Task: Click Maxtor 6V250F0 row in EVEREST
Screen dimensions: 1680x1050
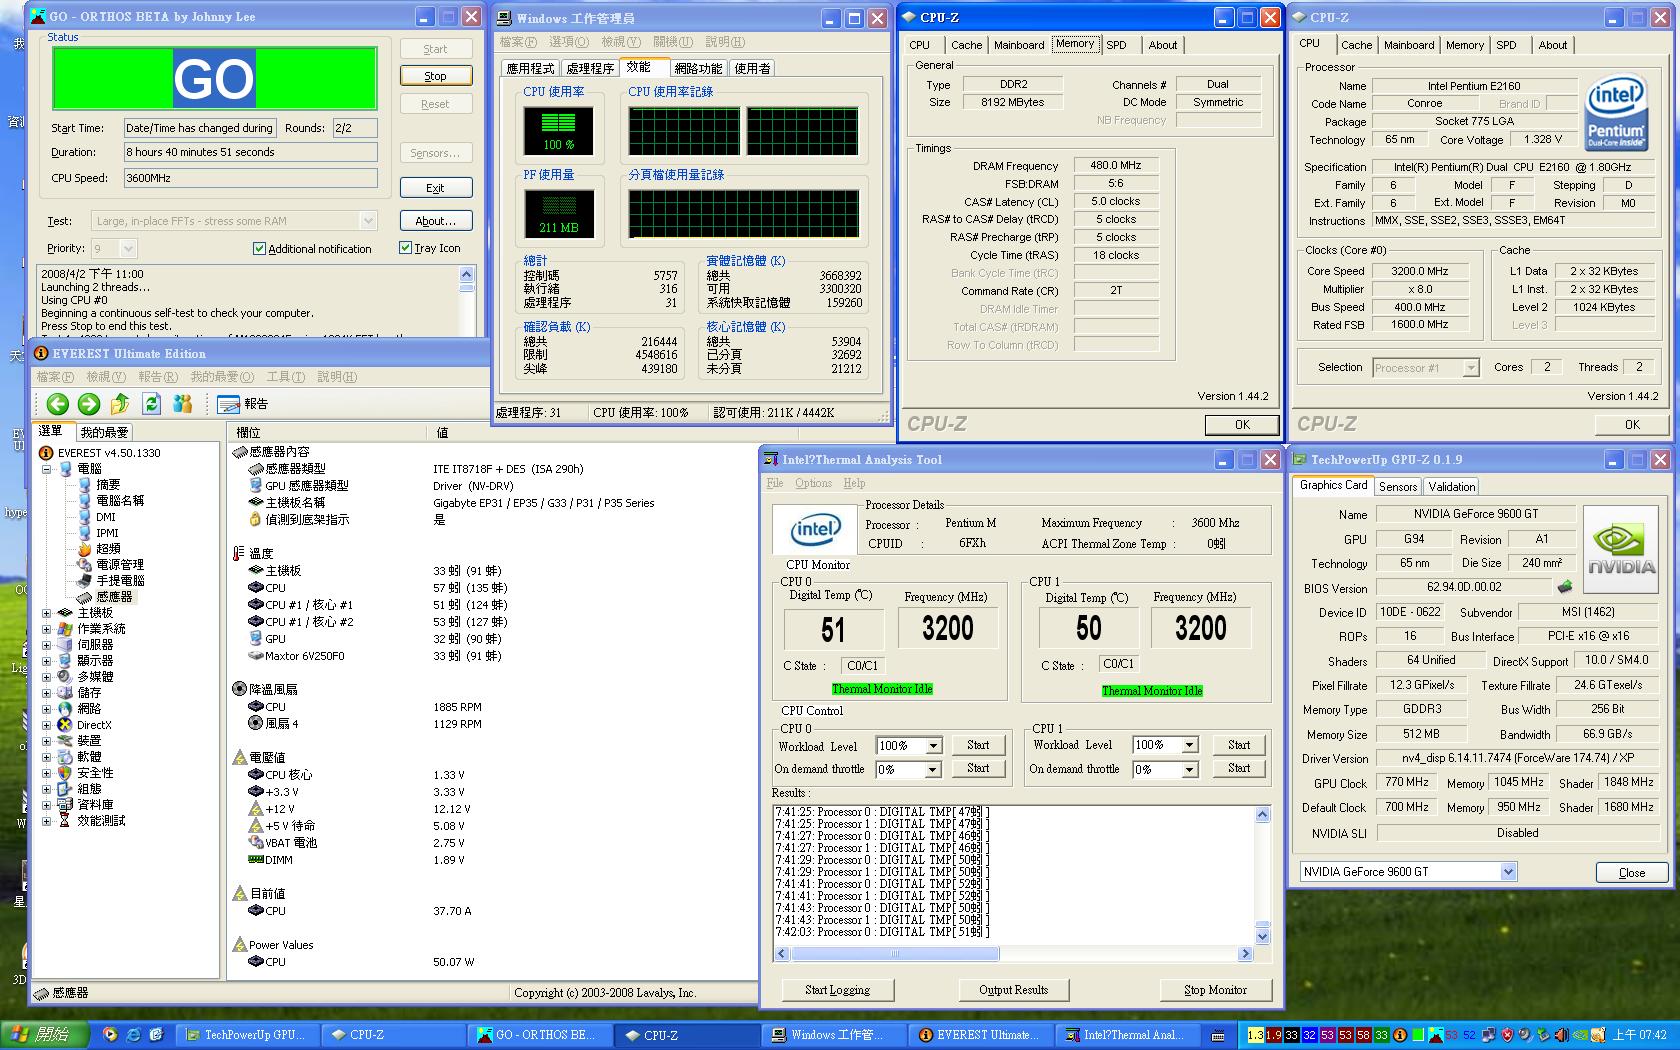Action: (x=490, y=656)
